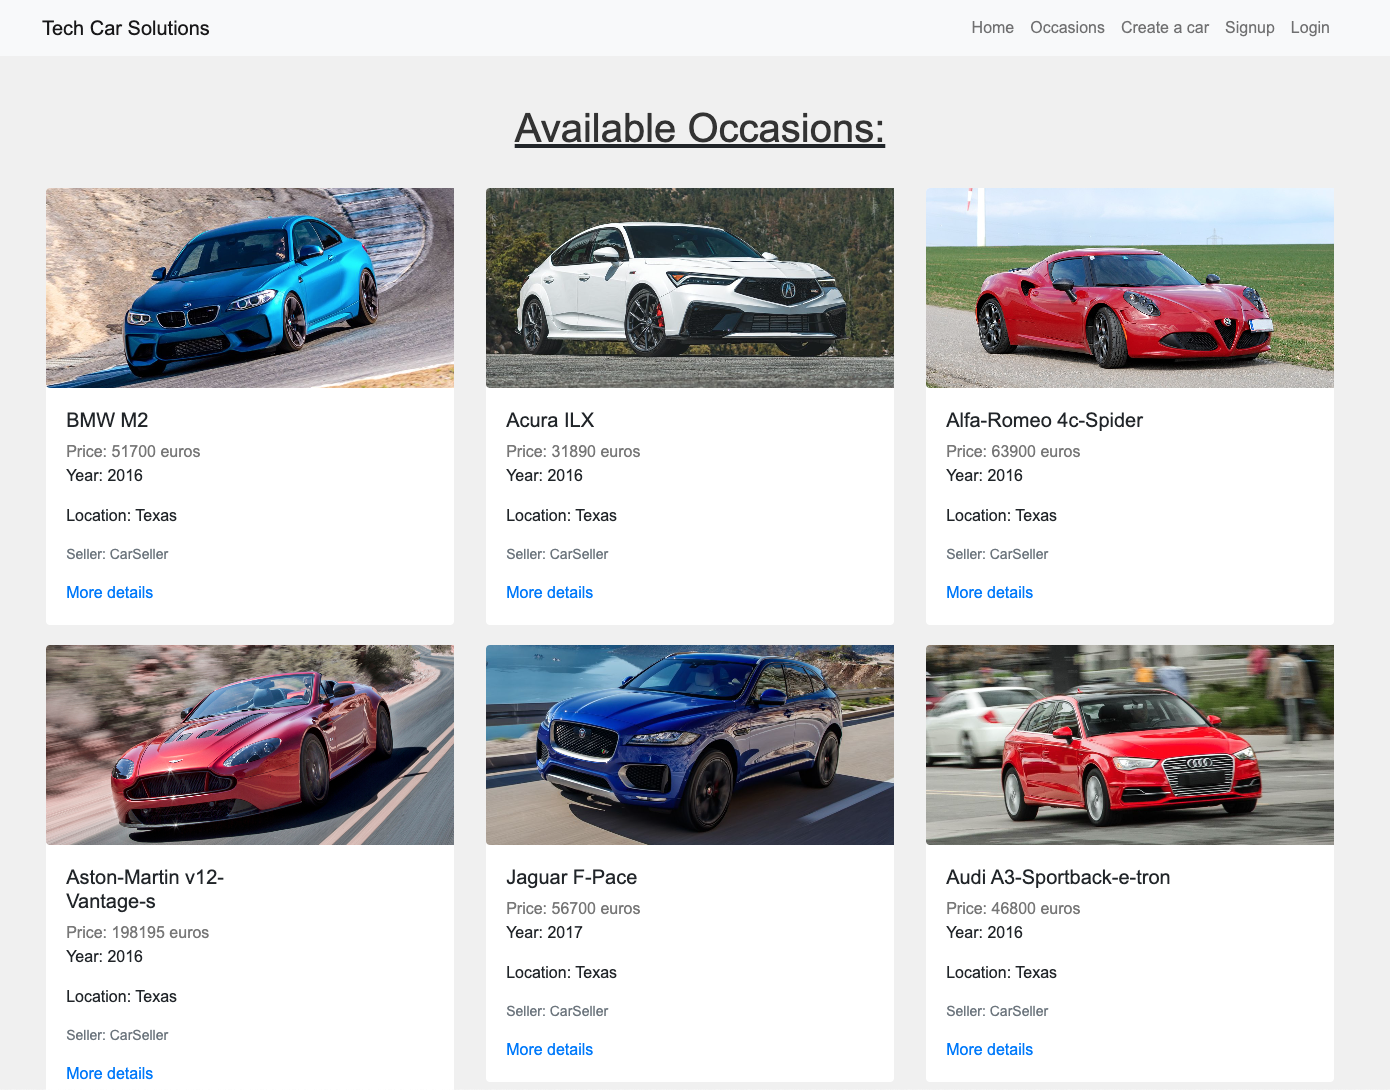This screenshot has width=1390, height=1090.
Task: Click the blue Jaguar F-Pace photo
Action: coord(689,744)
